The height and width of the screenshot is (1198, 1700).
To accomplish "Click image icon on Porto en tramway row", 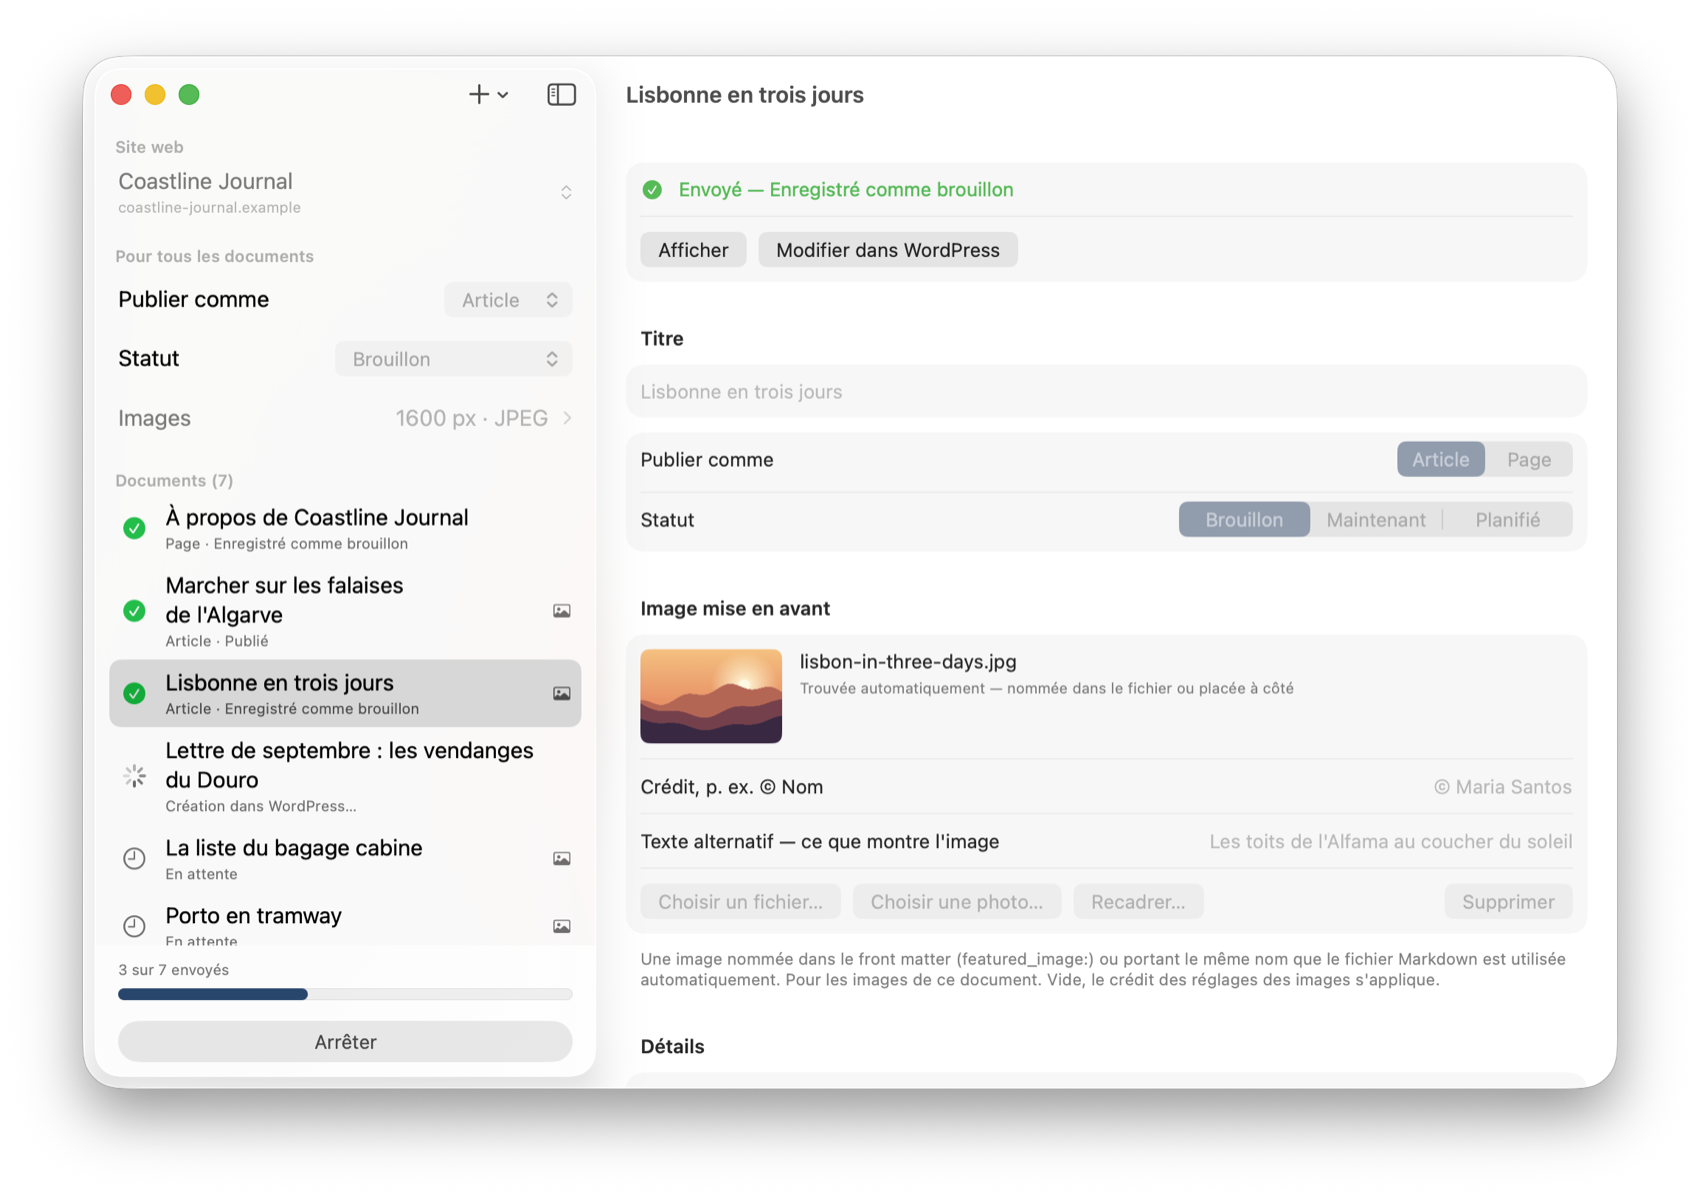I will pos(562,926).
